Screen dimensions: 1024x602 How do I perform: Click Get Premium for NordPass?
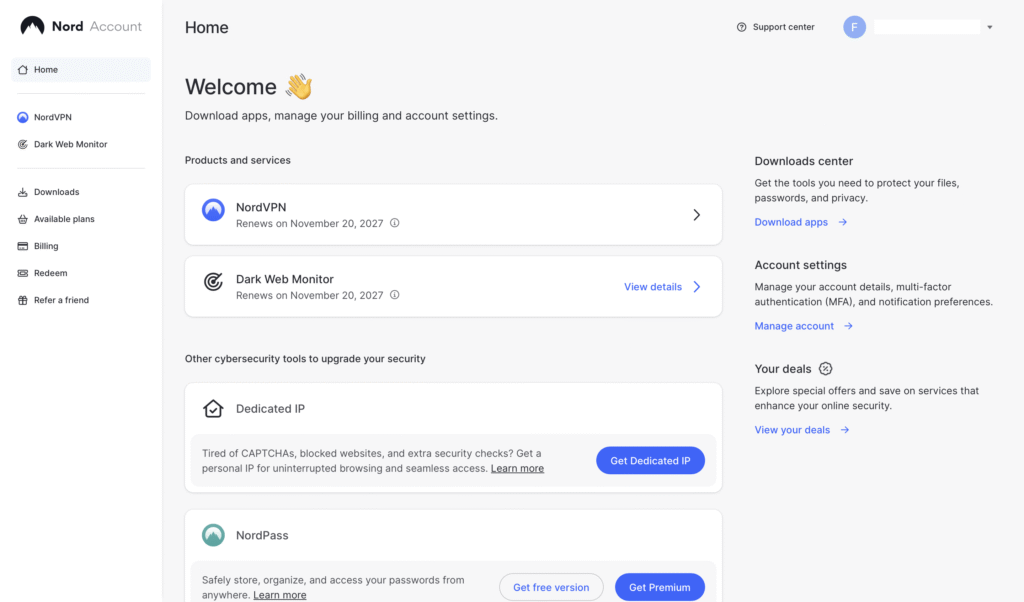[x=660, y=587]
